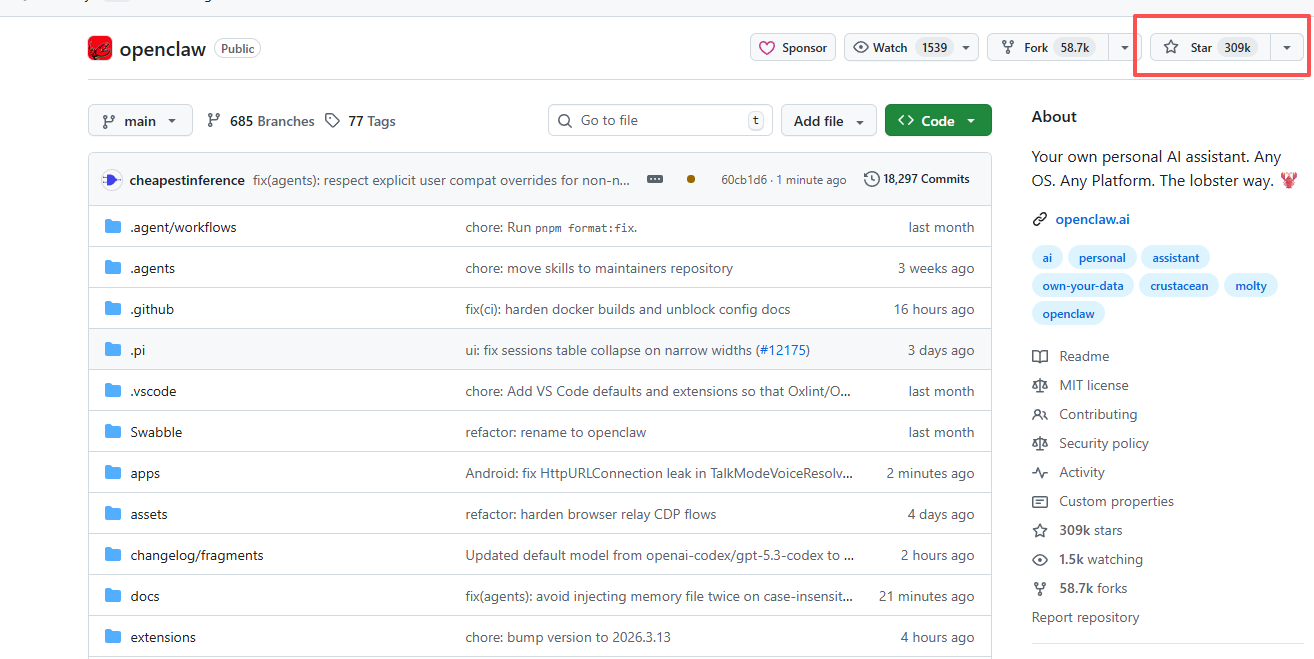Click the commit details ellipsis icon

tap(655, 179)
